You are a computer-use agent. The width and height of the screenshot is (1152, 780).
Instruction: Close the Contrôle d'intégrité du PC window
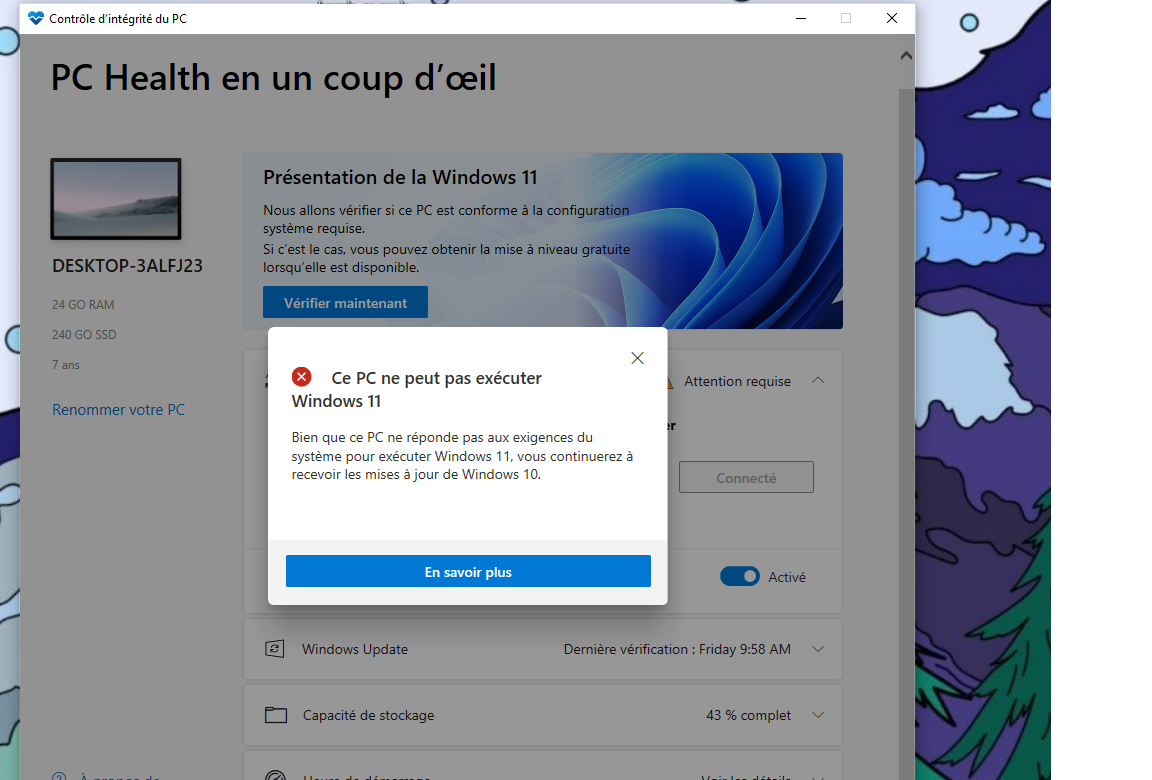tap(891, 18)
